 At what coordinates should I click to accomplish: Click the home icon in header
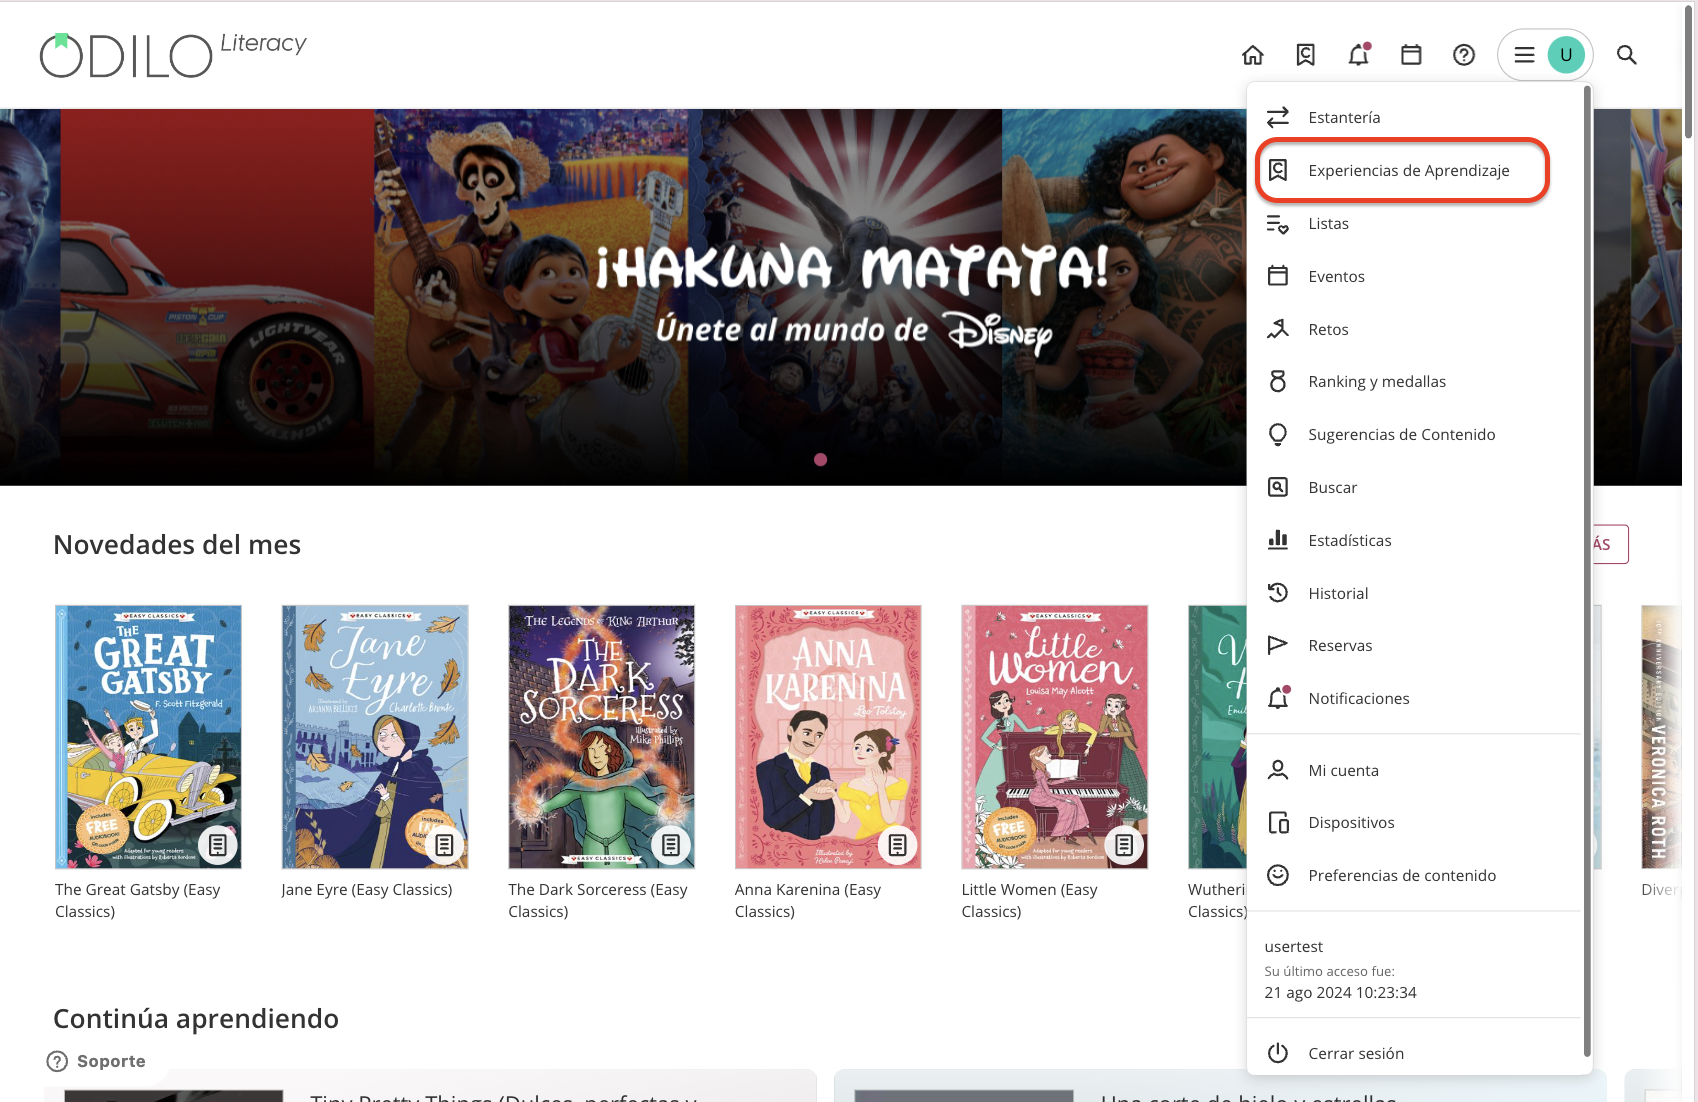1252,55
